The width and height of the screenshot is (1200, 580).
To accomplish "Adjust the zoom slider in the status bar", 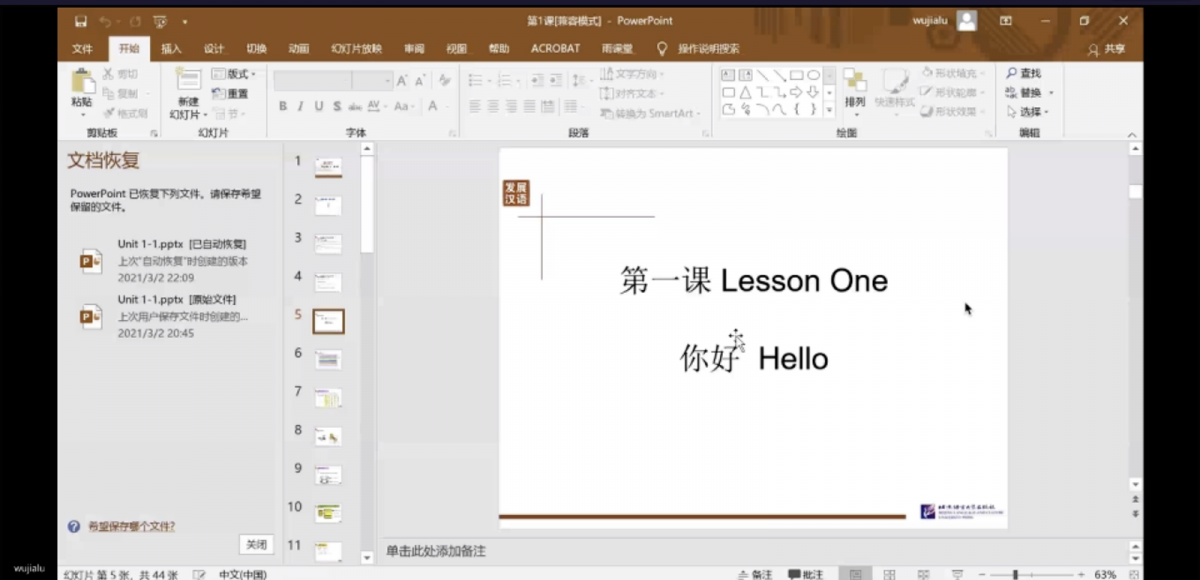I will click(x=1016, y=575).
